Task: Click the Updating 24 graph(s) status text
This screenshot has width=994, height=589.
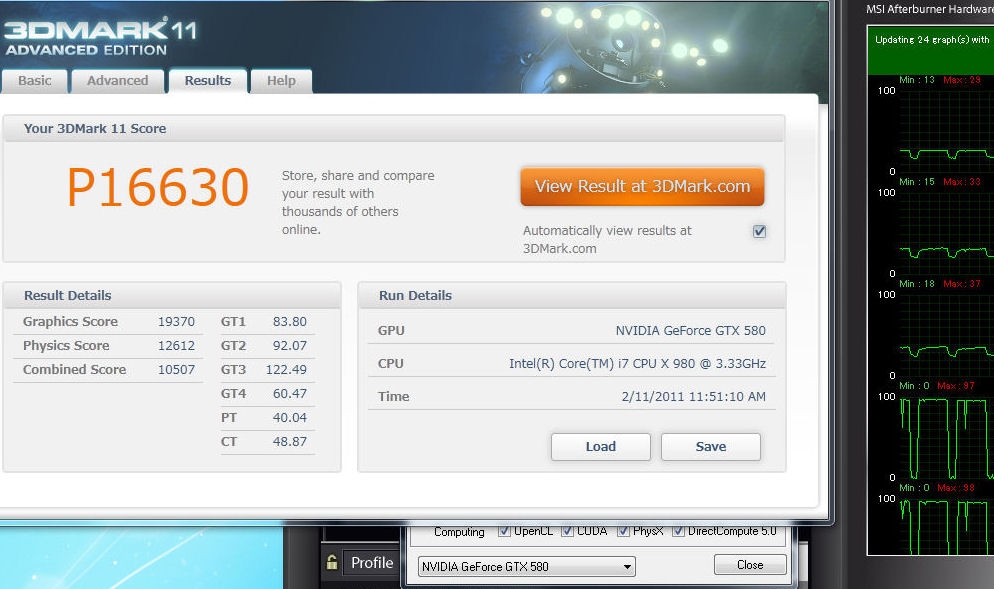Action: (x=932, y=39)
